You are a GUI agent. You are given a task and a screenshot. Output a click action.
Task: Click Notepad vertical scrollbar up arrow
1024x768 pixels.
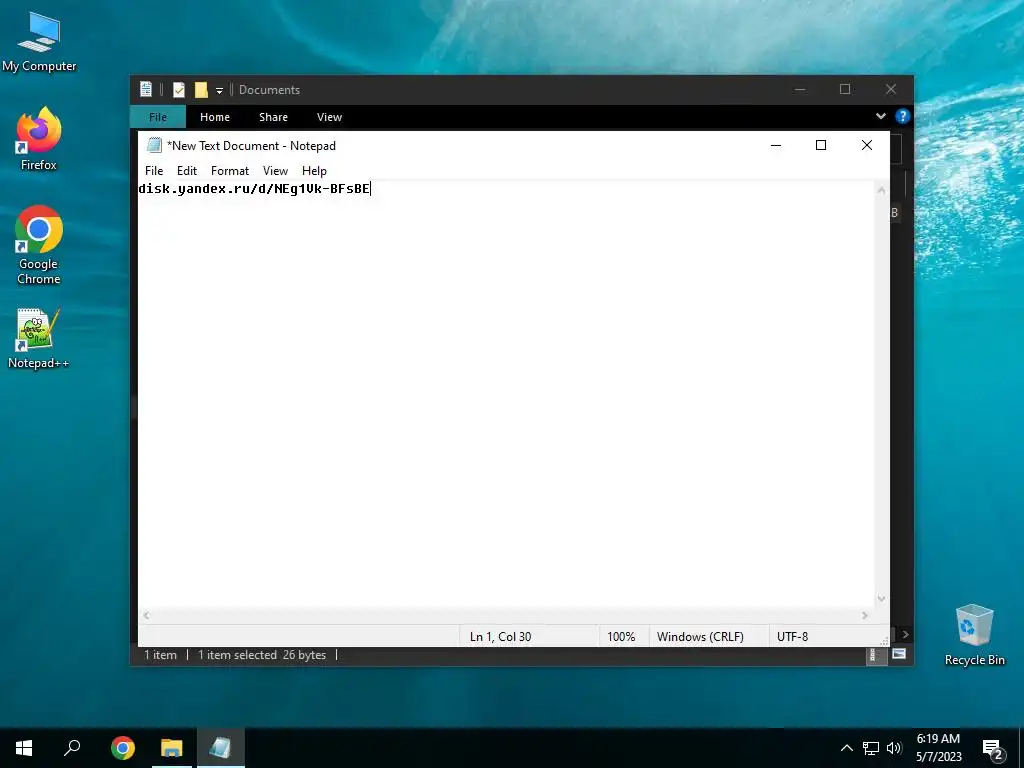881,190
